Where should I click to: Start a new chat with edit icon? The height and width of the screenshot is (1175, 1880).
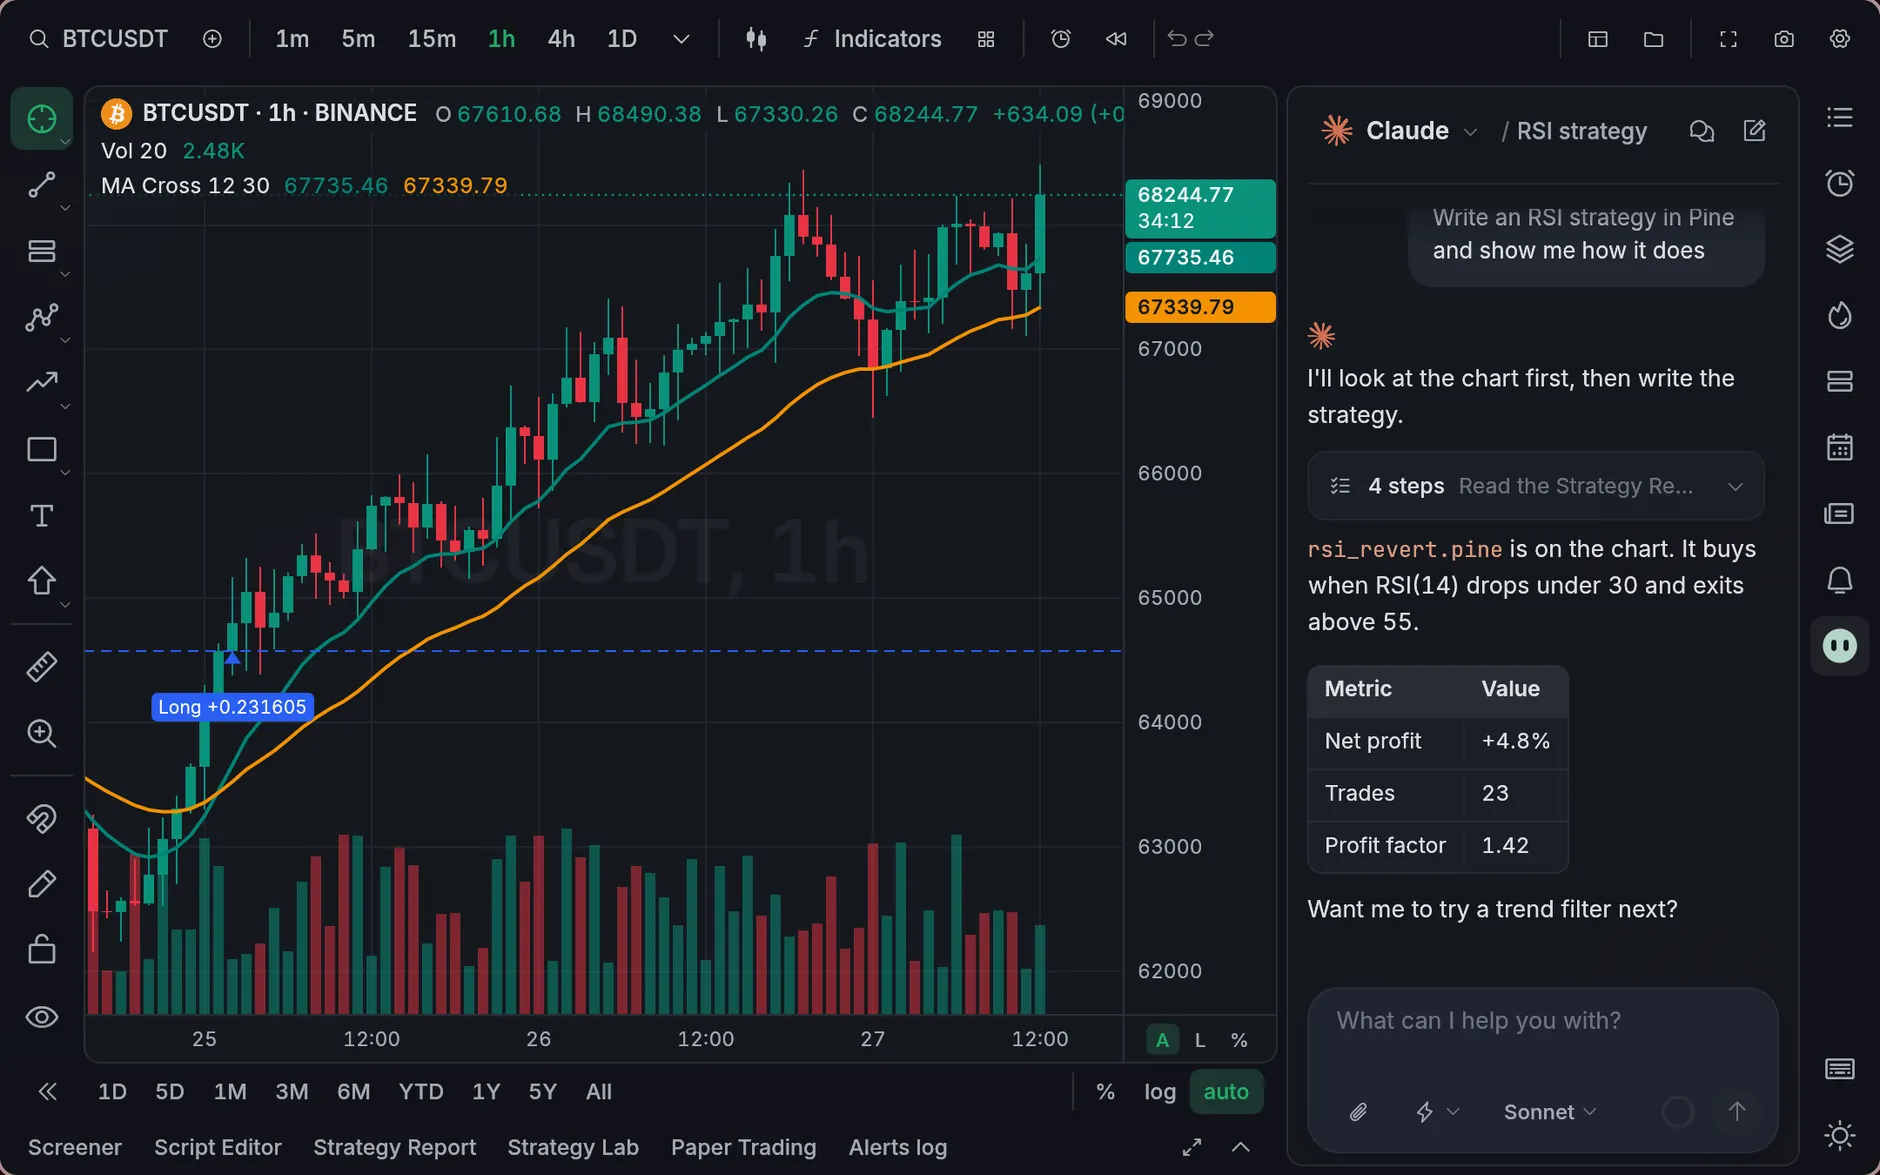pos(1754,131)
